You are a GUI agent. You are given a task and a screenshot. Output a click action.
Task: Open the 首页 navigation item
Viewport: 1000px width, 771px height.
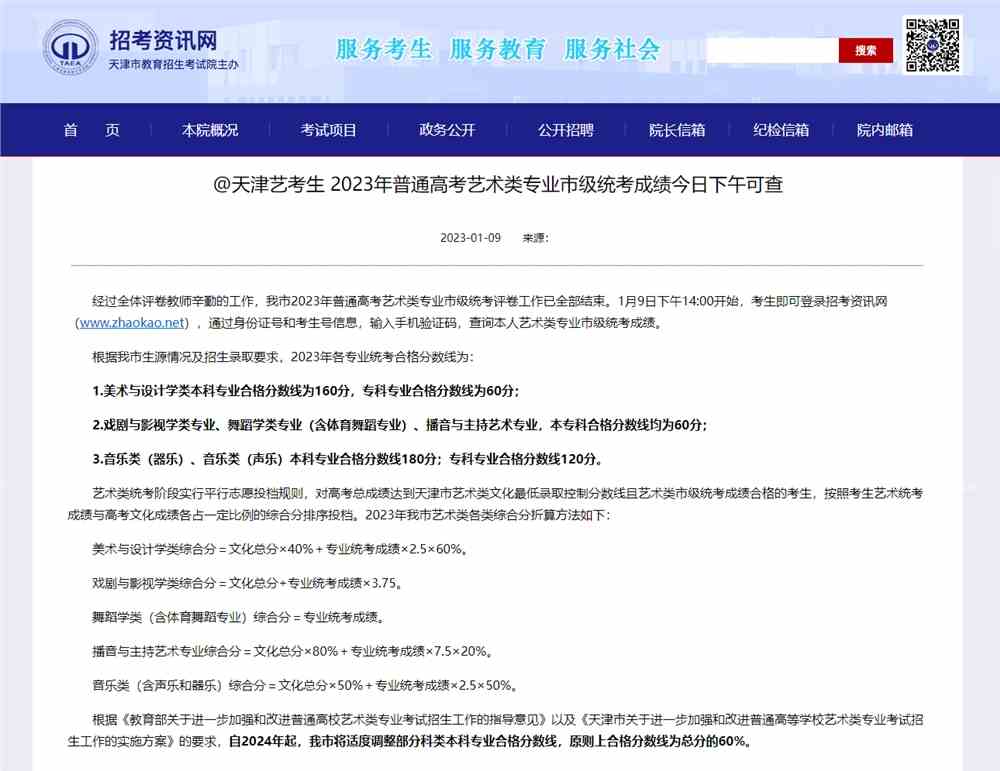(x=91, y=130)
